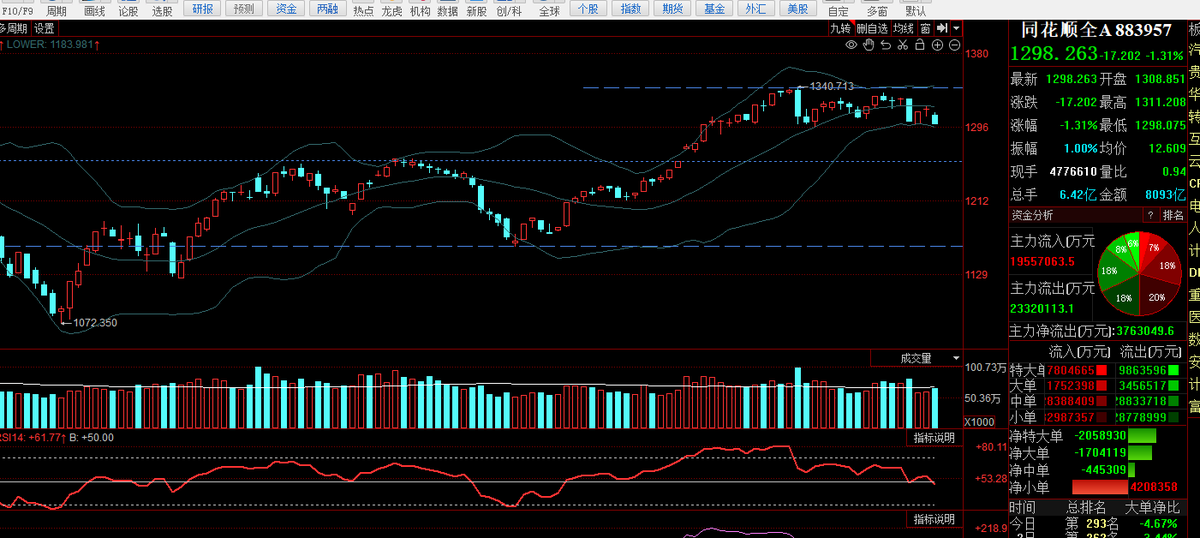Viewport: 1200px width, 538px height.
Task: Click the undo arrow icon above chart
Action: tap(886, 44)
